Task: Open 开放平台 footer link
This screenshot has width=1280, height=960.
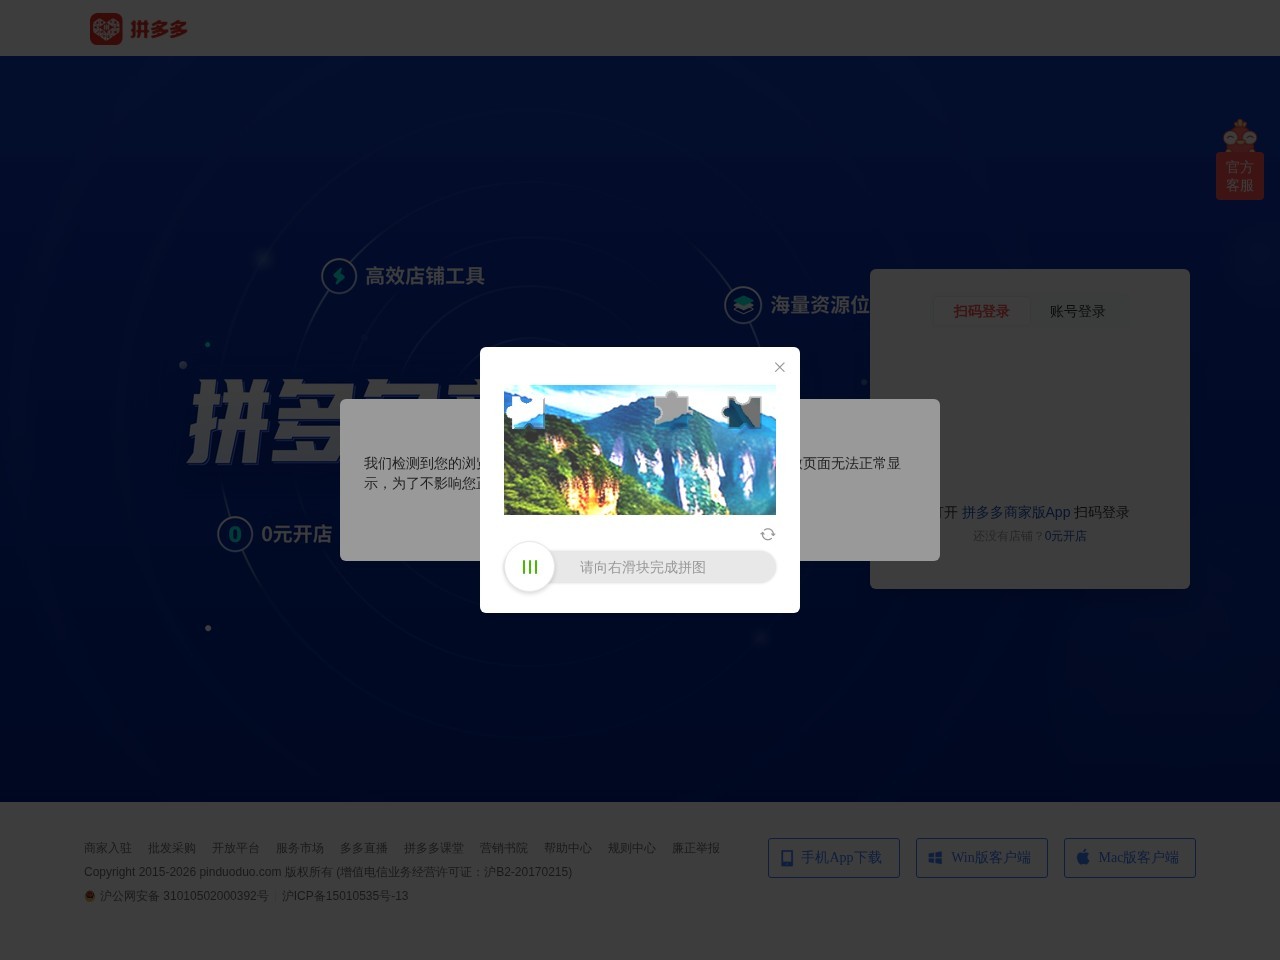Action: click(236, 848)
